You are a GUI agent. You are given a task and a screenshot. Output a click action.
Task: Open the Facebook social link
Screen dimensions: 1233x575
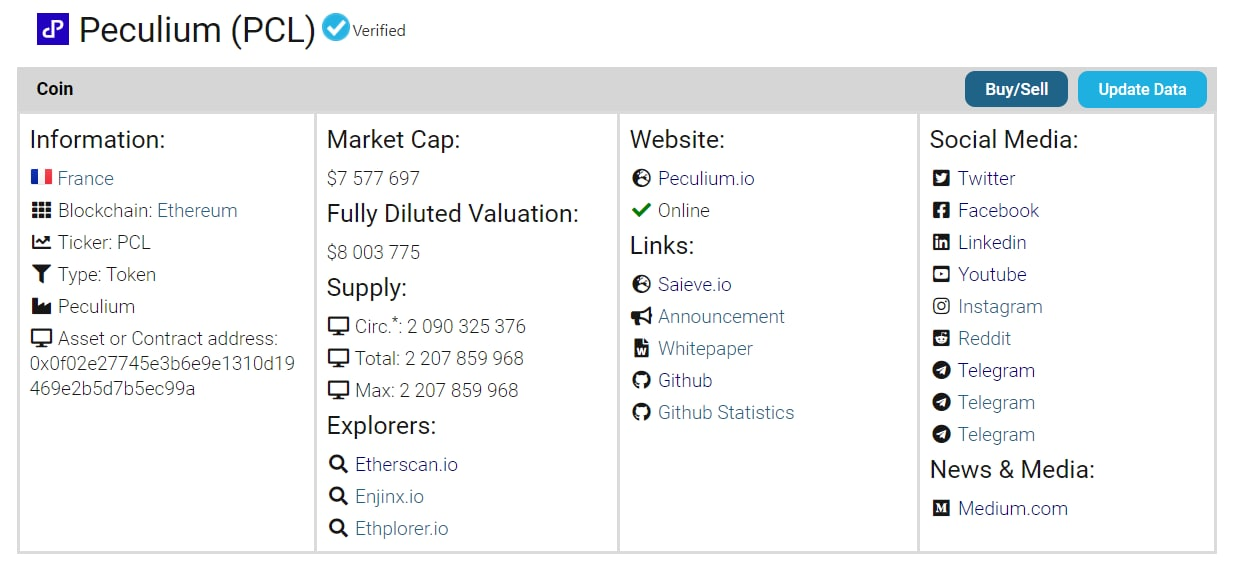(x=998, y=210)
